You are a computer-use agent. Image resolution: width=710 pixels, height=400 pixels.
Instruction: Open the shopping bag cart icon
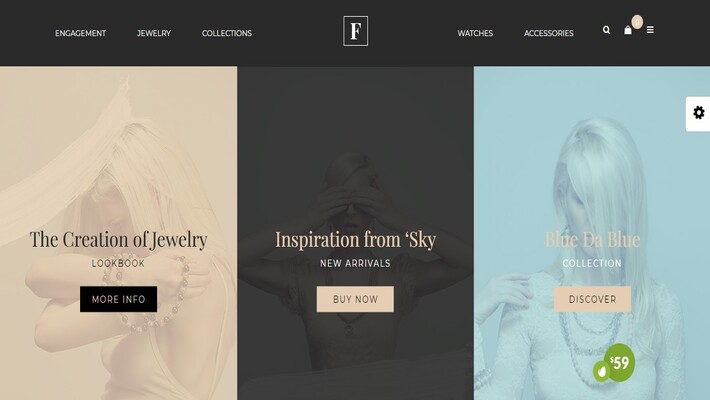pyautogui.click(x=628, y=30)
